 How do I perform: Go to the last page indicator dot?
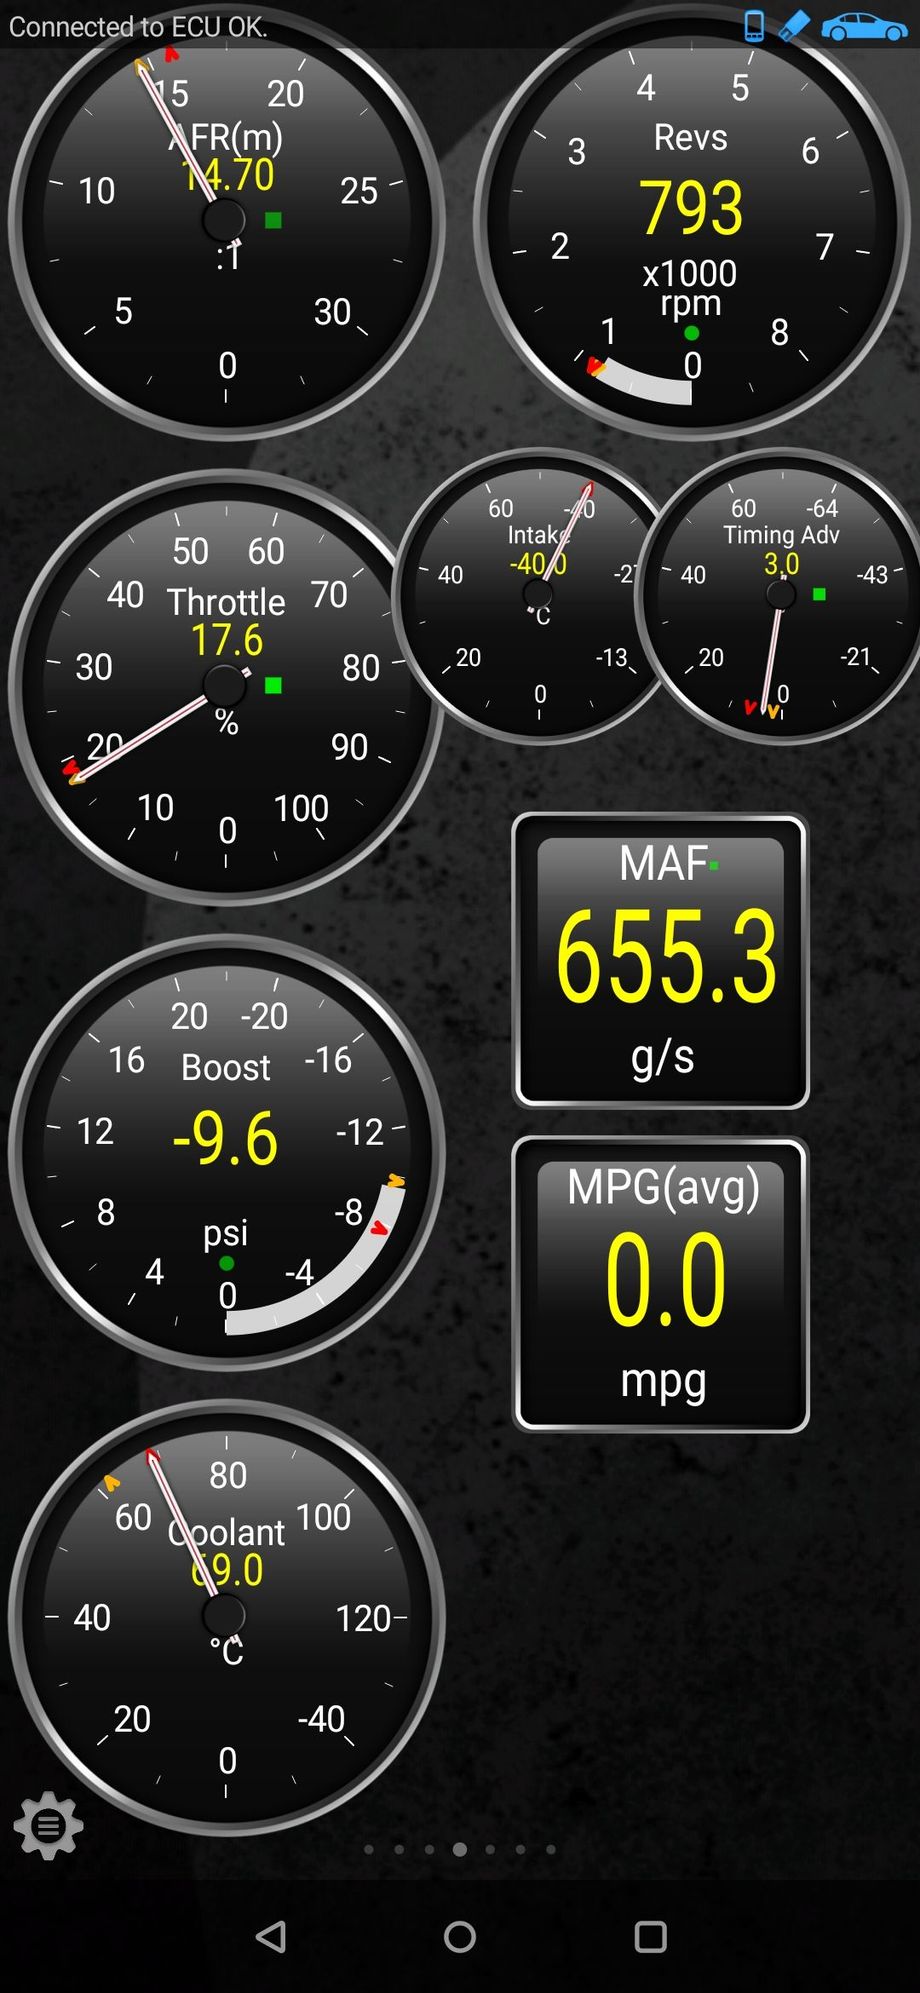click(x=551, y=1849)
